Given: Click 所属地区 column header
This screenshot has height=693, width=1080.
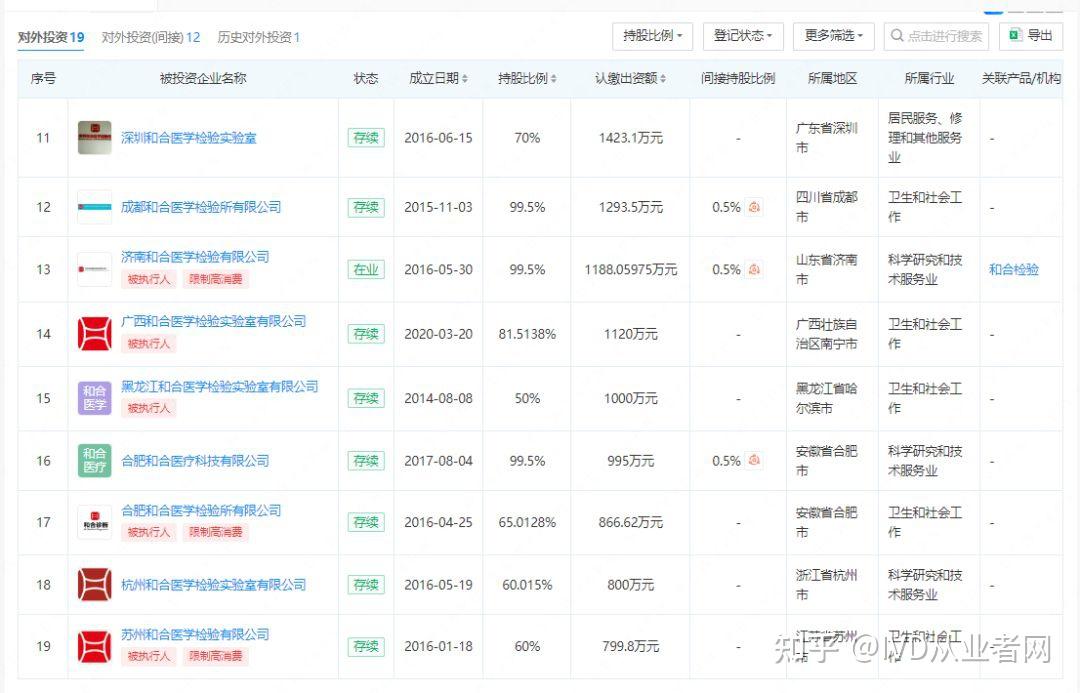Looking at the screenshot, I should click(832, 79).
